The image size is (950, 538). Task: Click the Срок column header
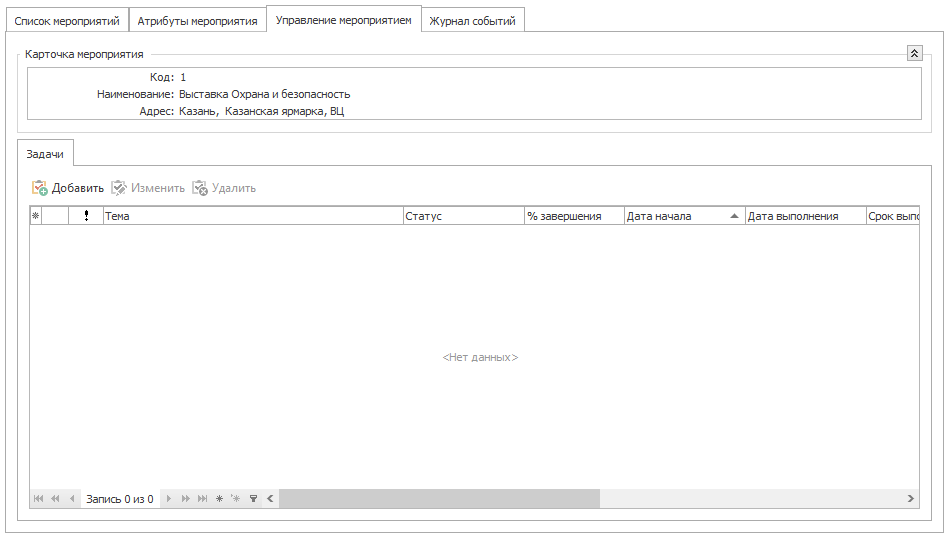point(893,216)
